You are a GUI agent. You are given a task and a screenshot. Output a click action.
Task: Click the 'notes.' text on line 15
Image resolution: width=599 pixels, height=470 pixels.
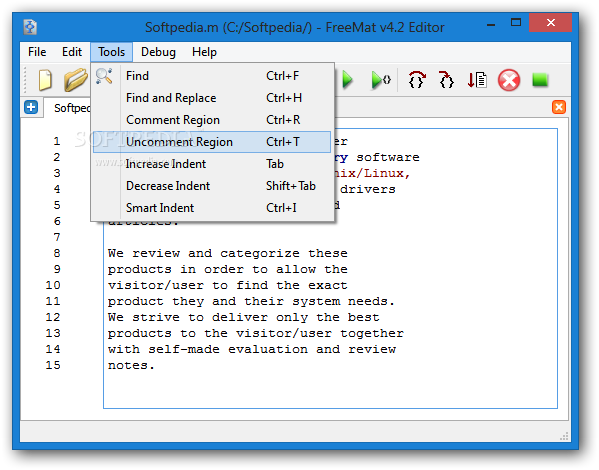tap(131, 366)
